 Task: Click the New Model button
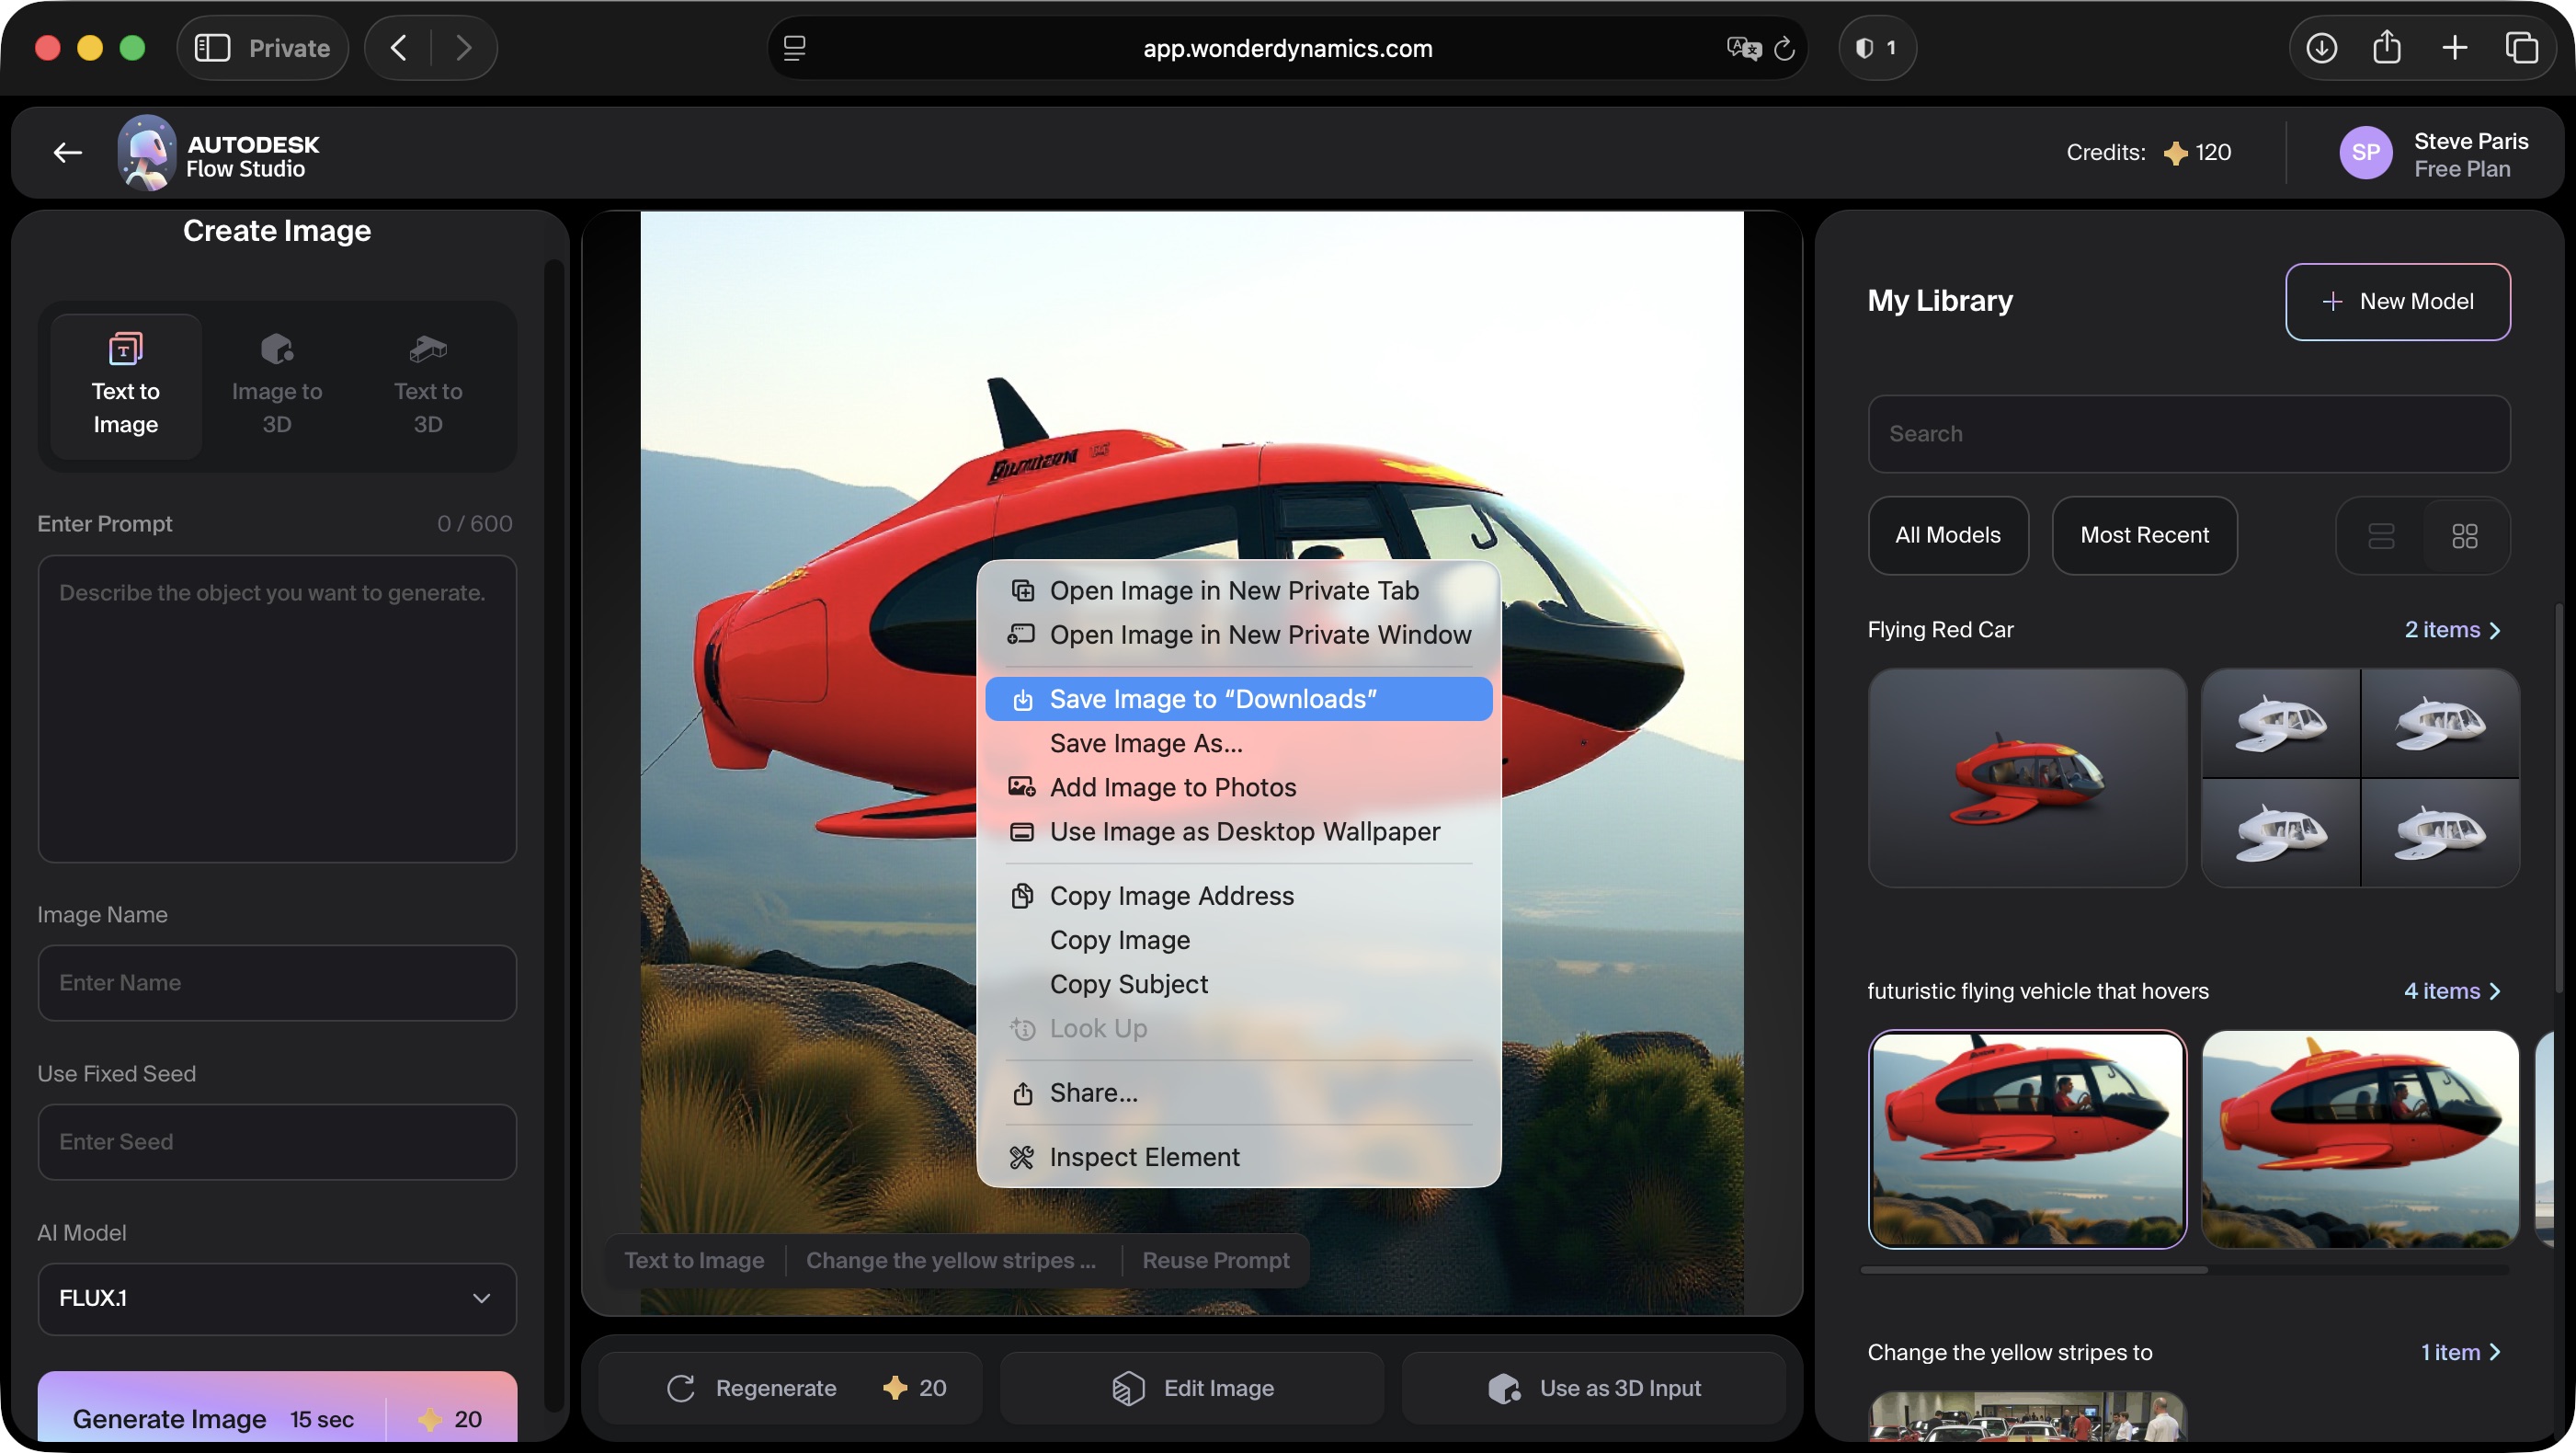click(x=2397, y=301)
